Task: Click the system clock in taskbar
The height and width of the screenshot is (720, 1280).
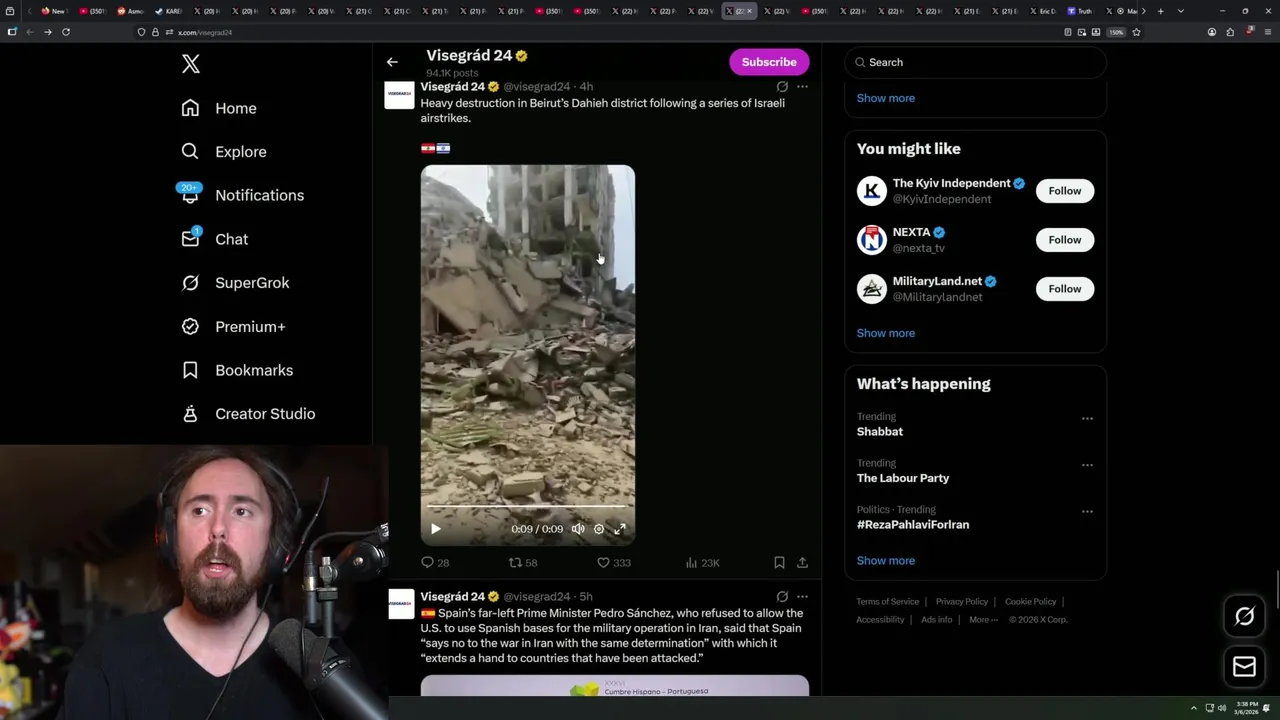Action: click(x=1247, y=708)
